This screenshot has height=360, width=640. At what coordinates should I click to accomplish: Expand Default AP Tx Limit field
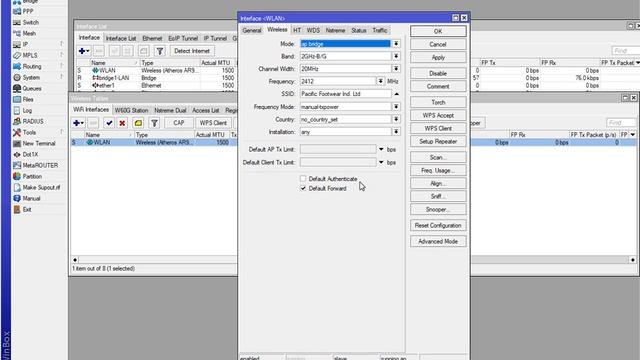click(381, 149)
